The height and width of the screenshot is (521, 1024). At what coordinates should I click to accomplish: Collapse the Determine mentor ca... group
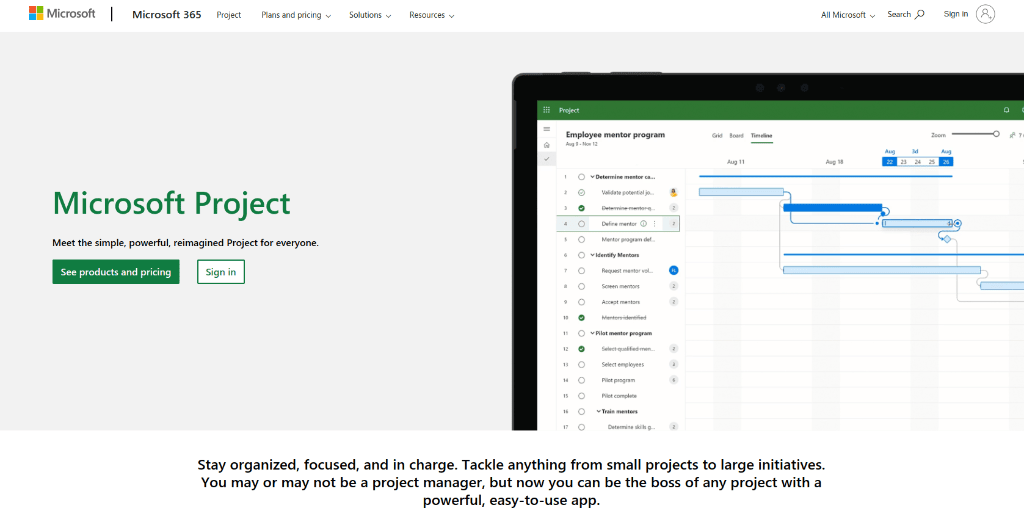coord(593,177)
